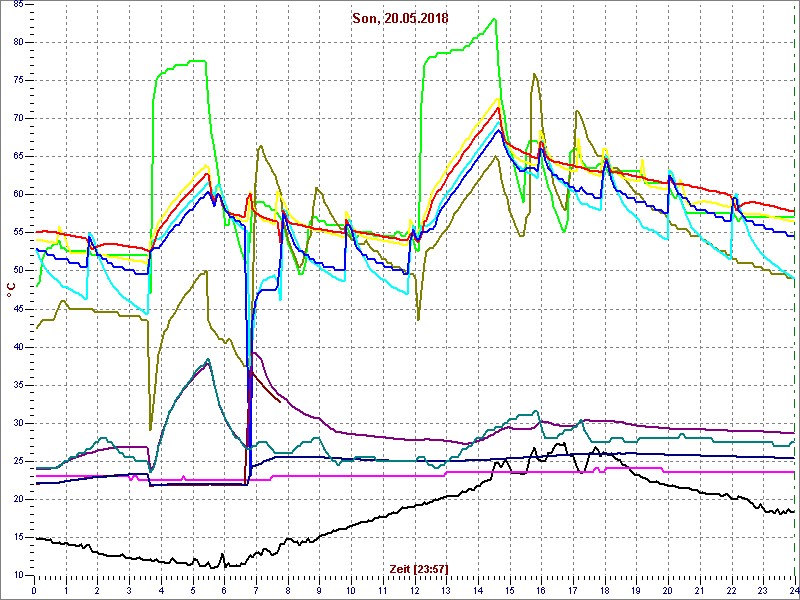Screen dimensions: 800x600
Task: Click the black temperature curve's minimum near hour 6
Action: pos(213,567)
